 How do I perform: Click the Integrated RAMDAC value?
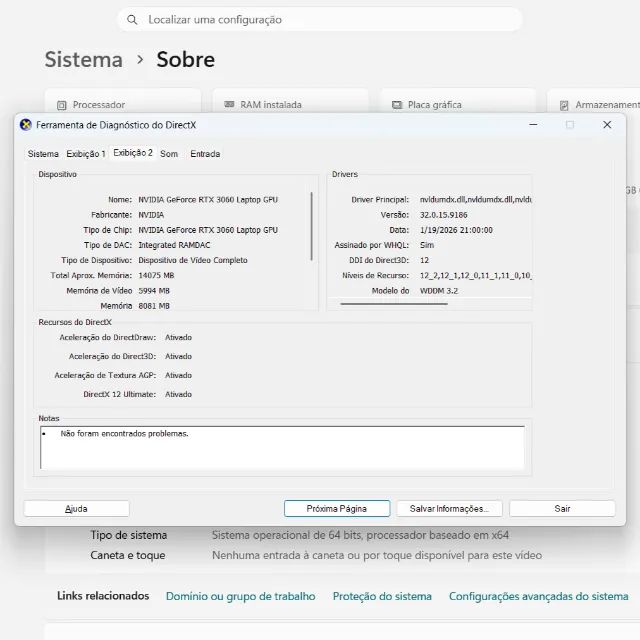click(174, 245)
